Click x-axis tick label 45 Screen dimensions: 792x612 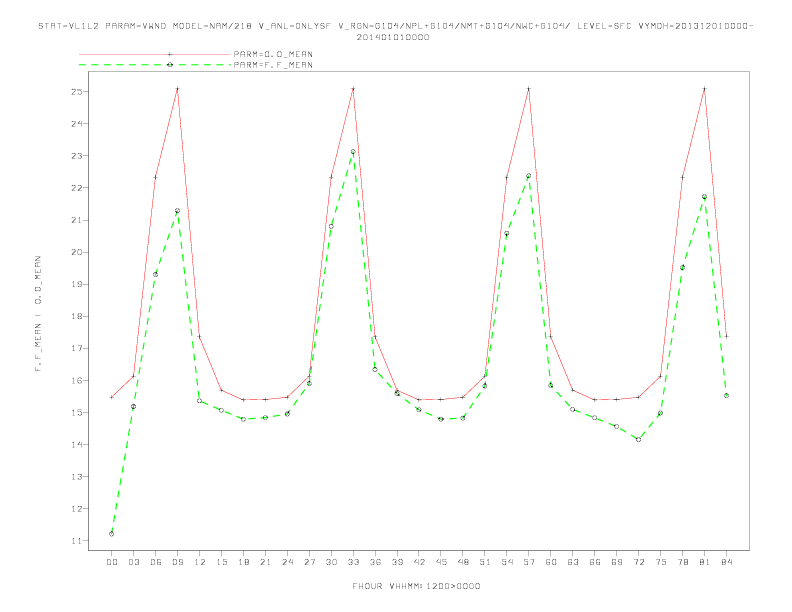click(x=441, y=562)
